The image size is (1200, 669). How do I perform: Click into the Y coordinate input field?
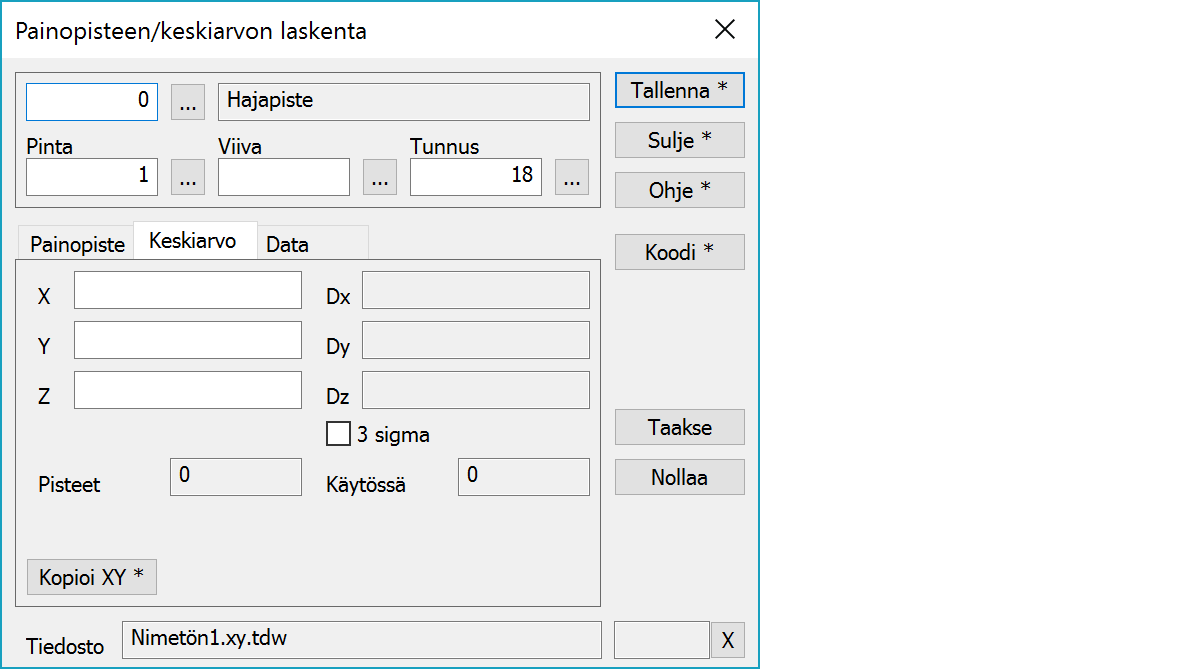[x=188, y=340]
